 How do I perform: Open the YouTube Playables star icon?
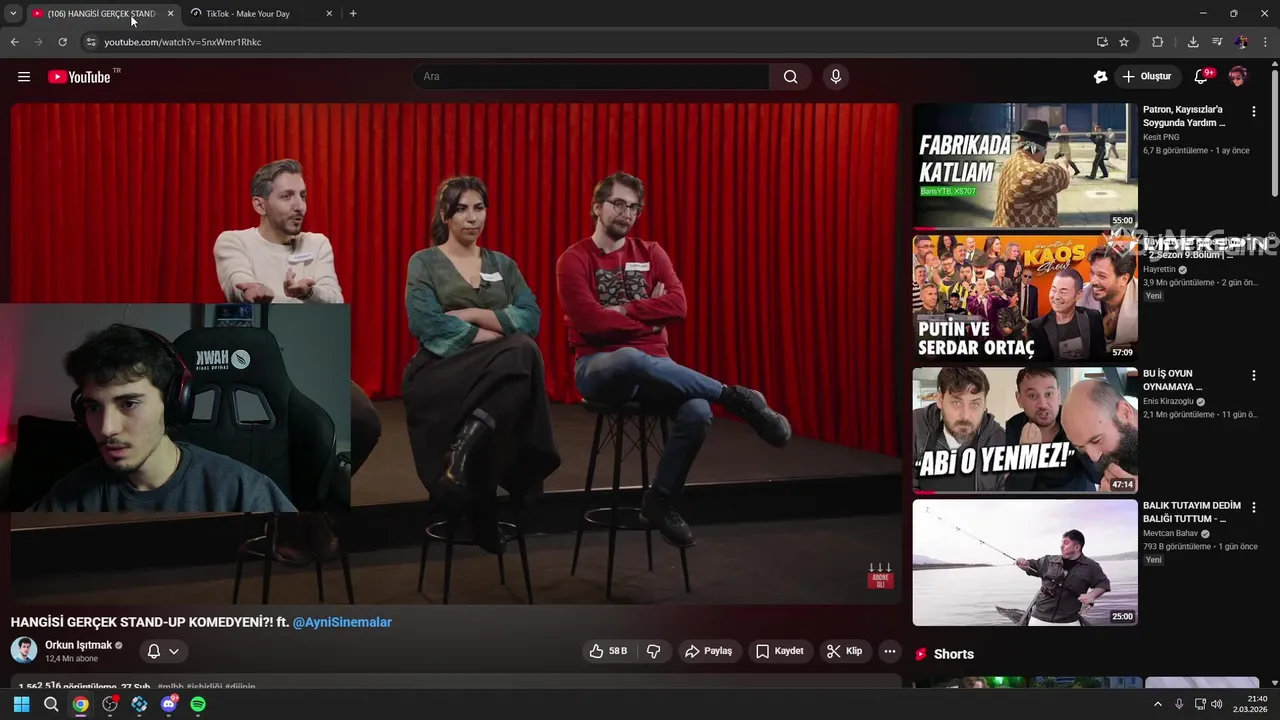pos(1100,77)
